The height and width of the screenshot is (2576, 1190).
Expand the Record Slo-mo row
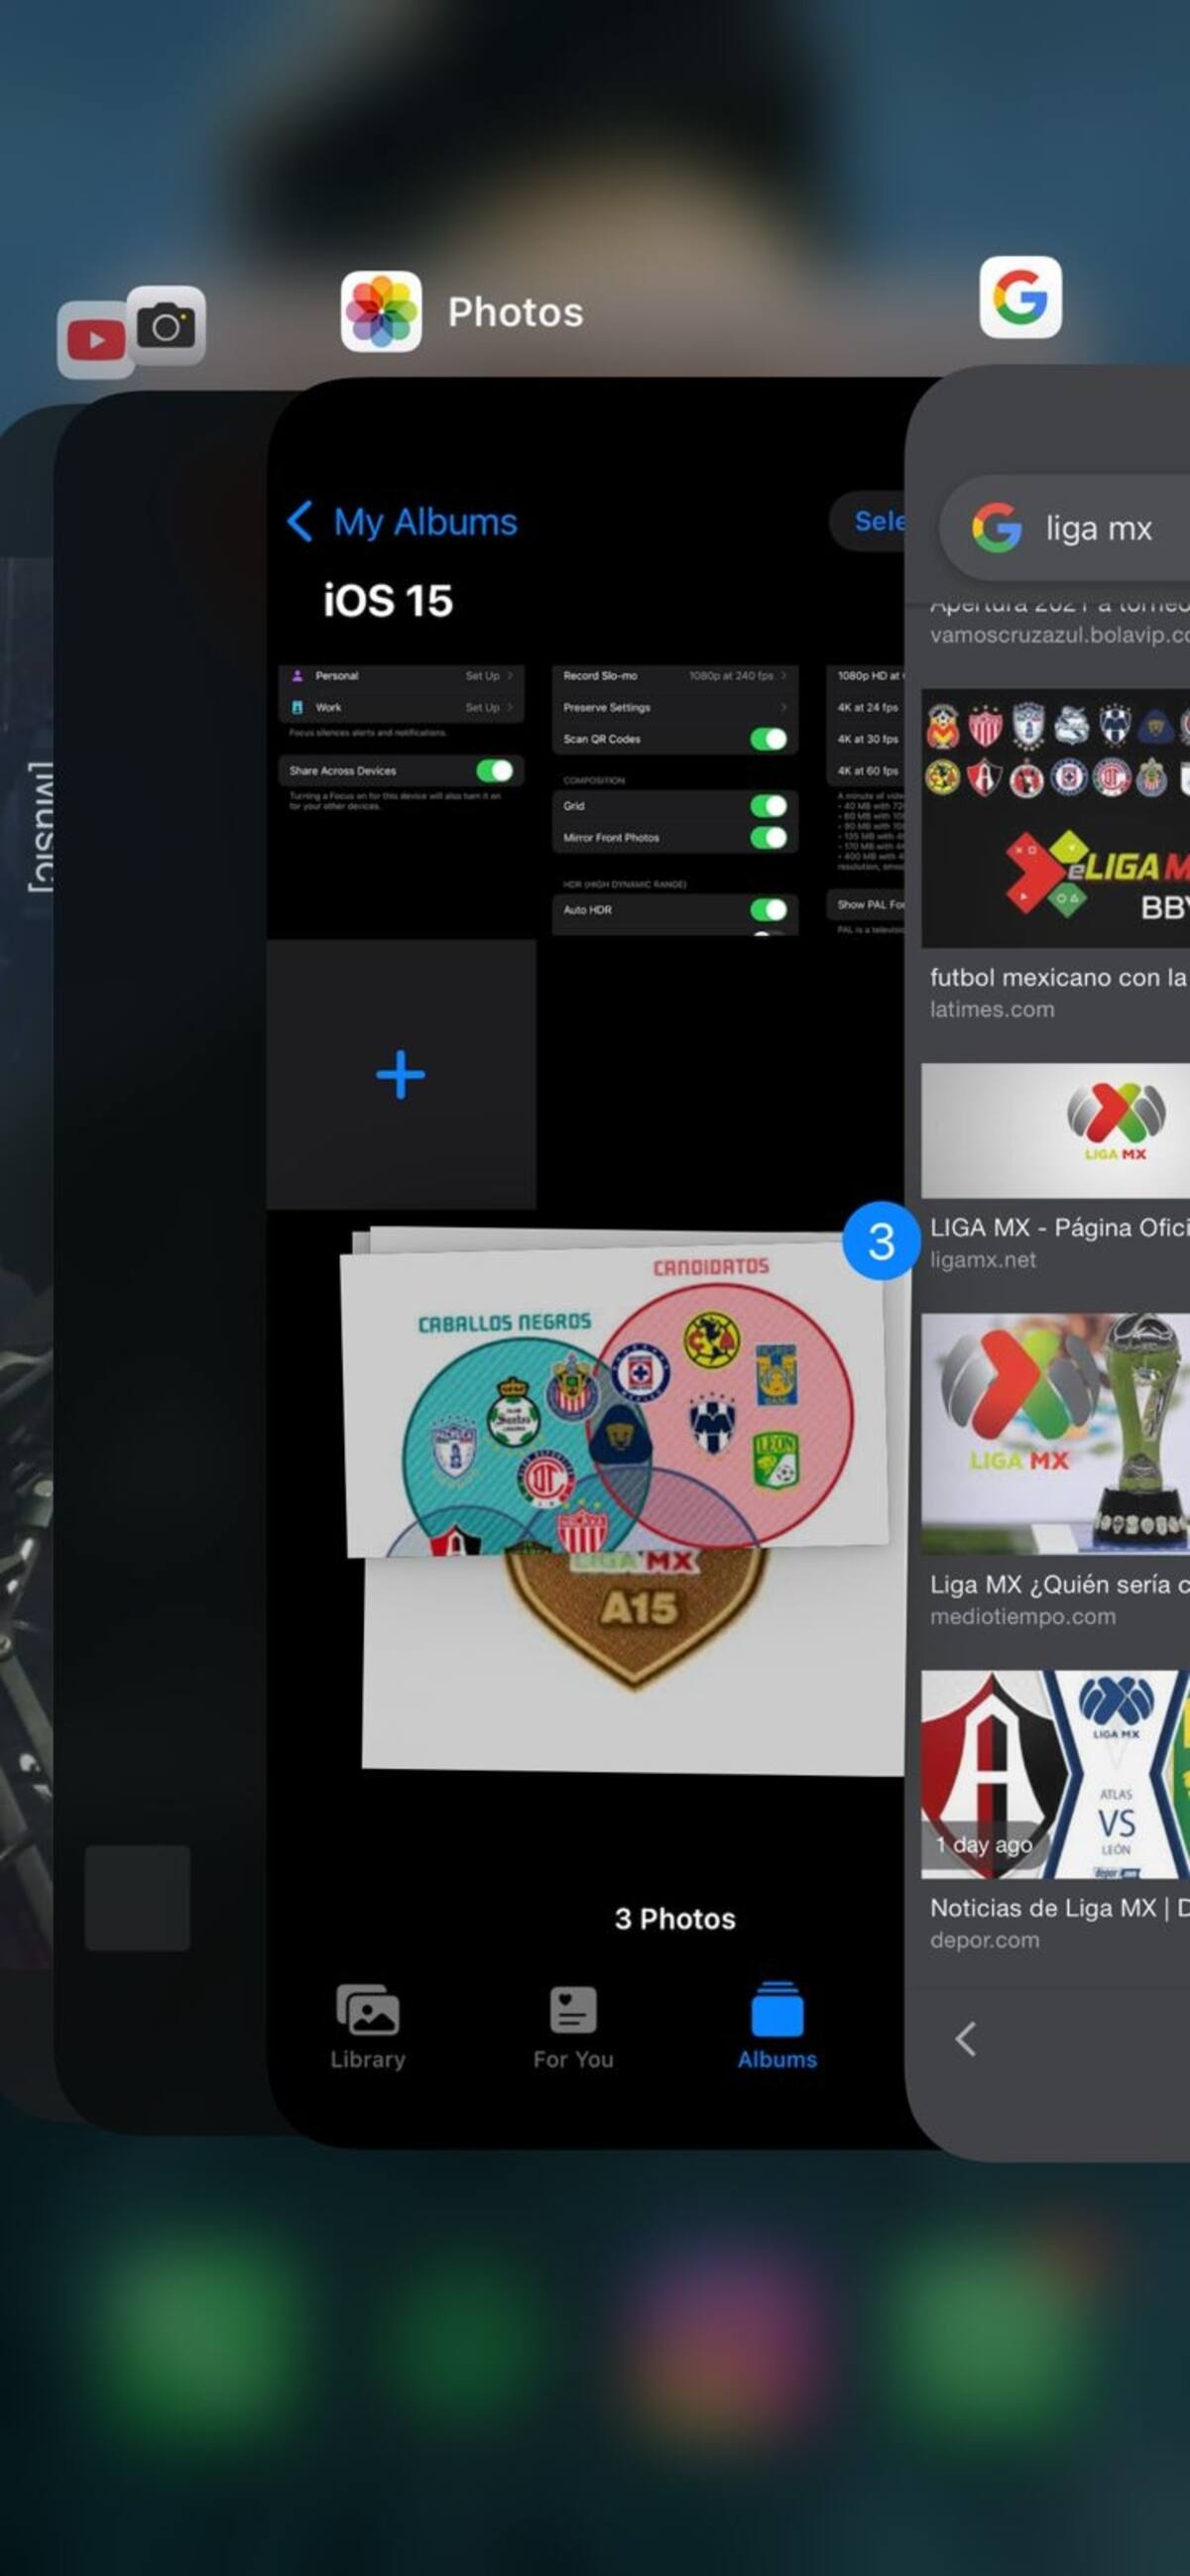pyautogui.click(x=675, y=676)
